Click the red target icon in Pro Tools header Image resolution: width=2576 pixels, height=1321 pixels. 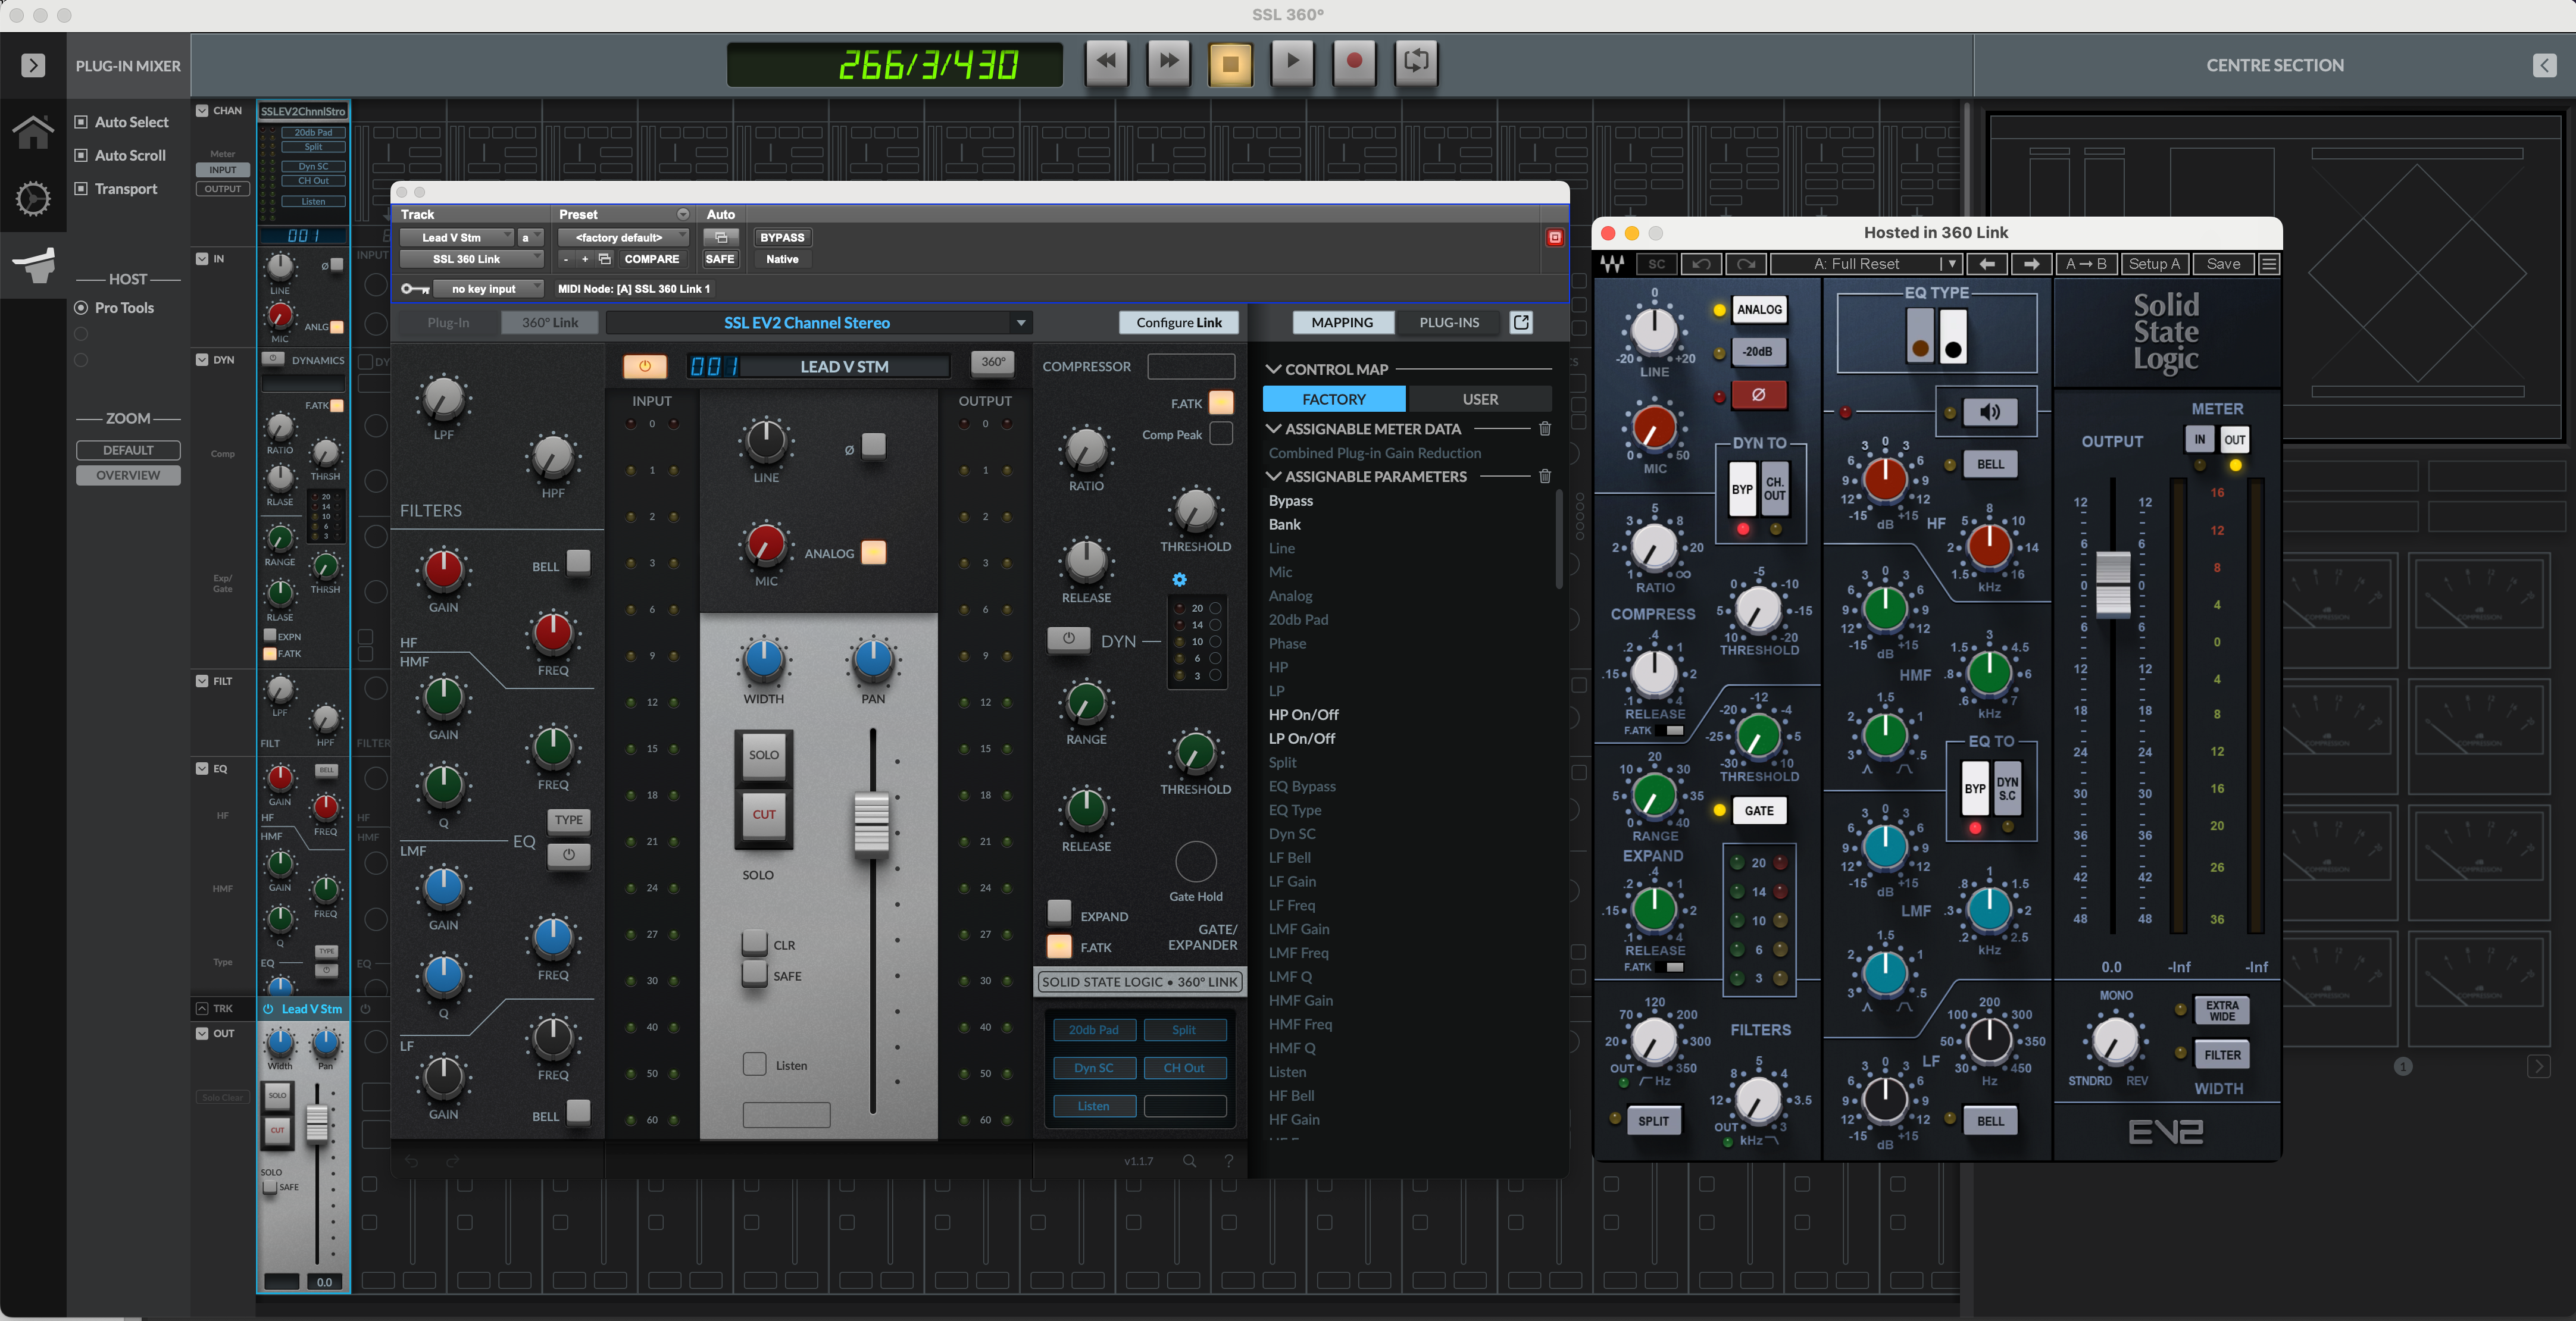(x=1555, y=237)
